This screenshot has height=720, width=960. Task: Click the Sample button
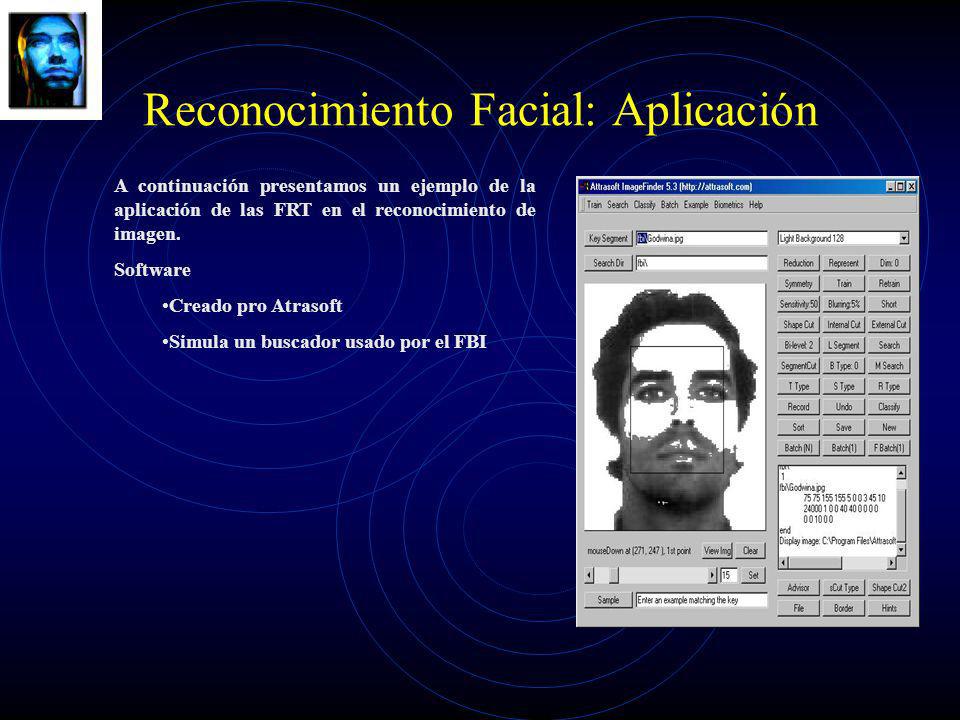pyautogui.click(x=608, y=601)
